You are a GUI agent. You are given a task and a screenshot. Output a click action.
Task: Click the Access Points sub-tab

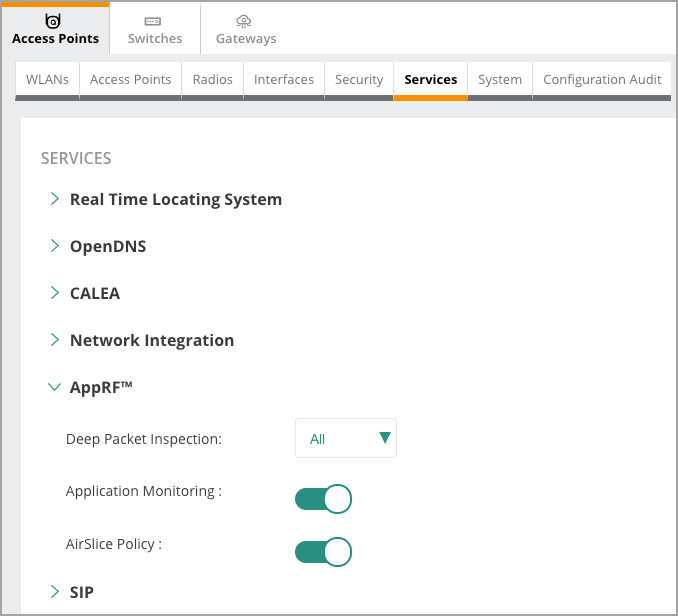click(130, 79)
